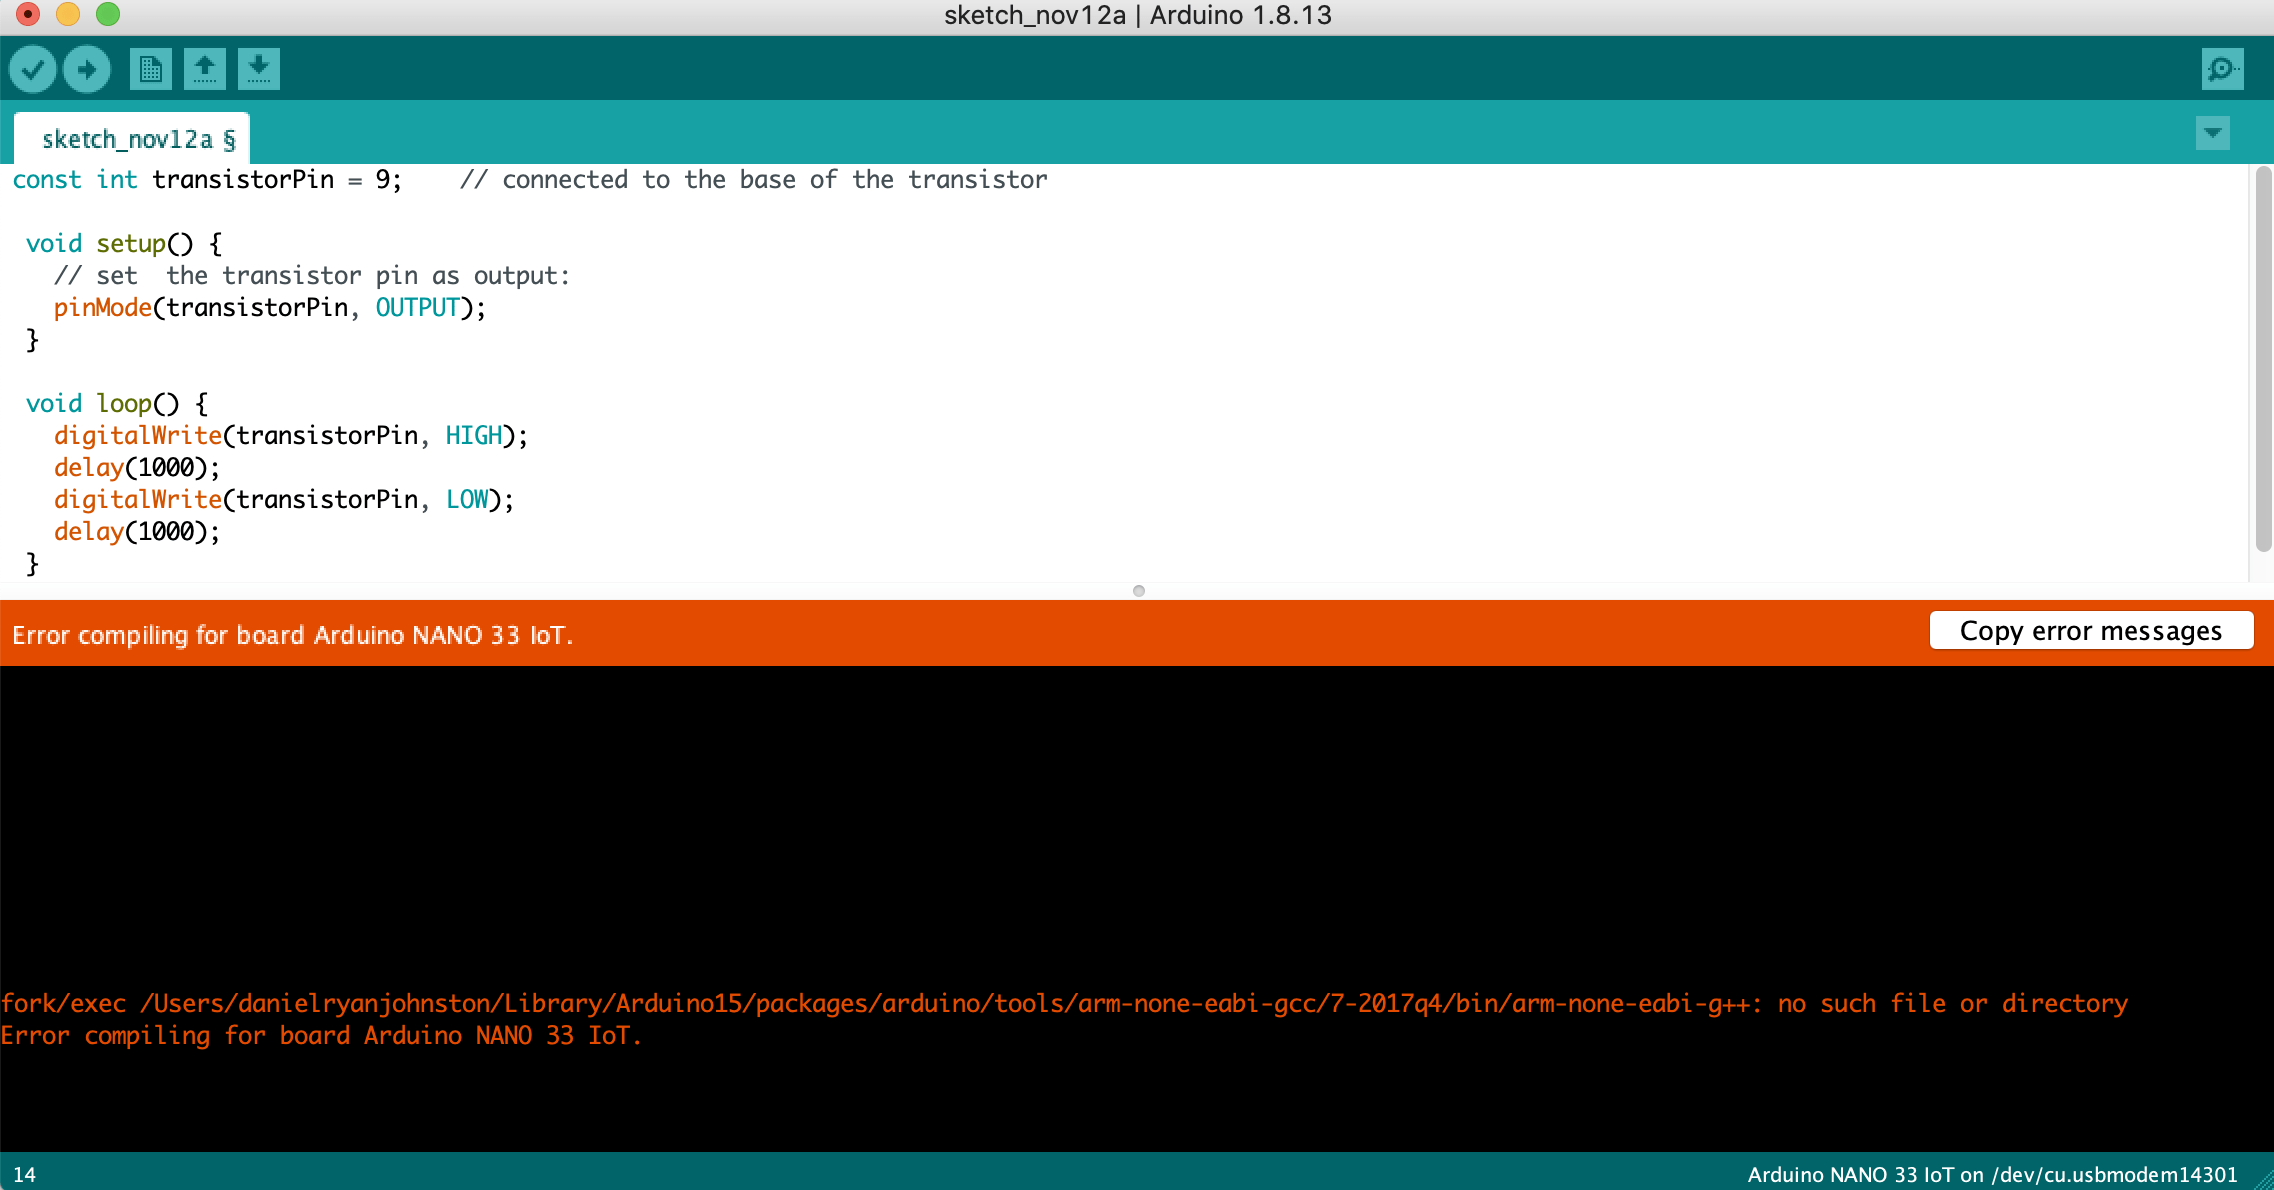Click the 'void setup() {' line
The image size is (2274, 1190).
(x=124, y=244)
